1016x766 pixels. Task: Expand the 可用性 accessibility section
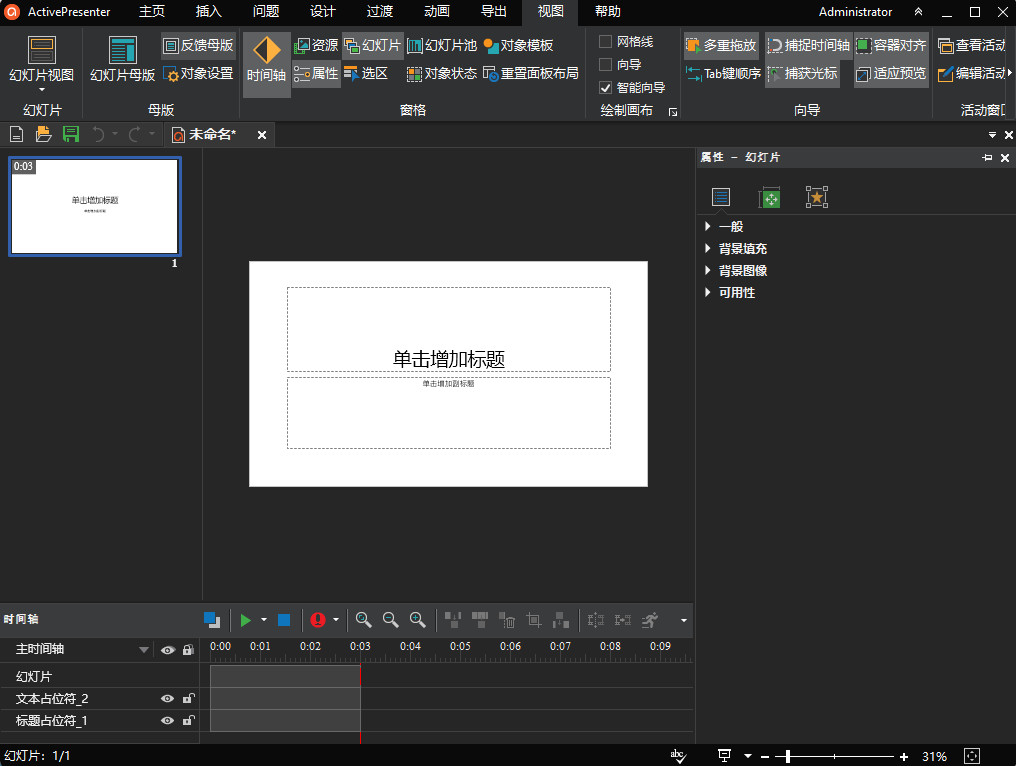708,292
